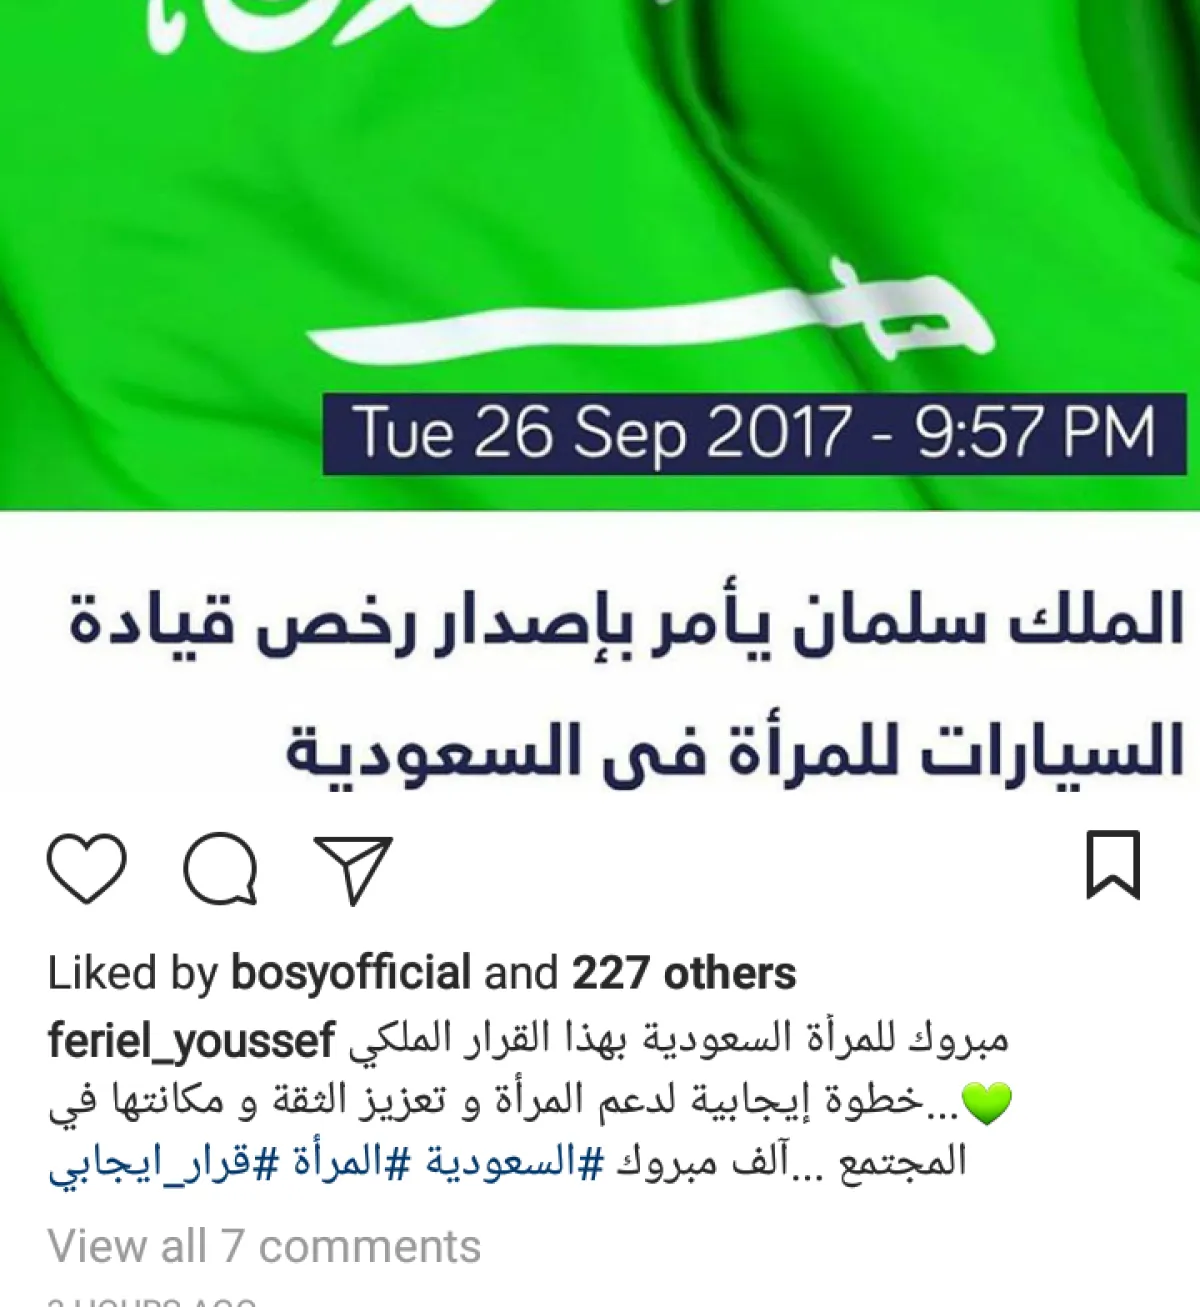
Task: Open comments via the speech bubble icon
Action: click(x=221, y=868)
